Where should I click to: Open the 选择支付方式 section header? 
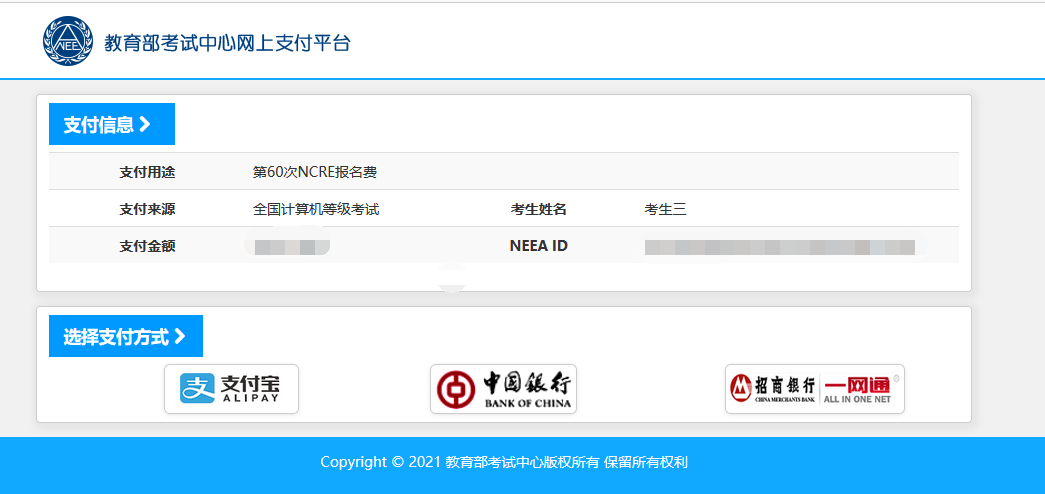pyautogui.click(x=116, y=337)
